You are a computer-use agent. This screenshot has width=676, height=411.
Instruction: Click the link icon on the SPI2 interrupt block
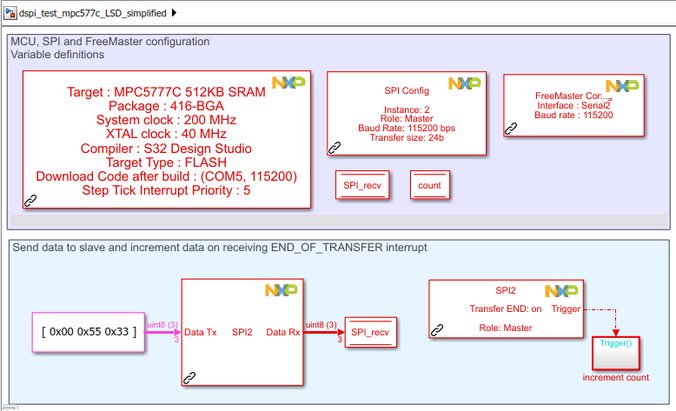point(437,330)
